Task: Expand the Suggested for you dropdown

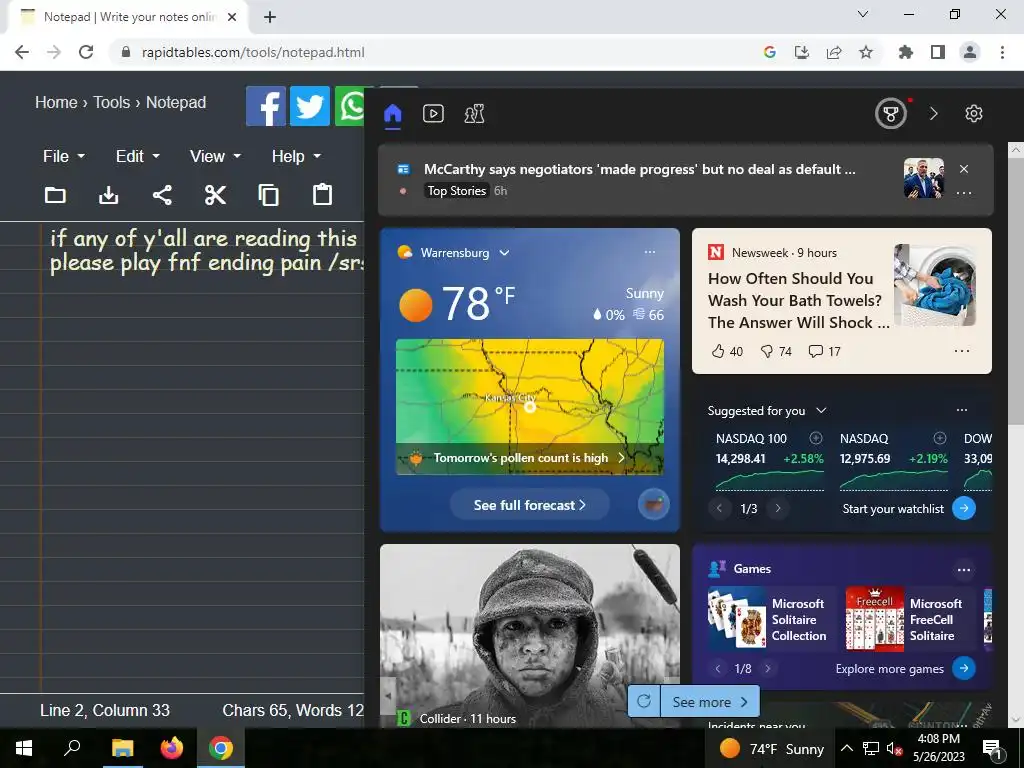Action: (822, 410)
